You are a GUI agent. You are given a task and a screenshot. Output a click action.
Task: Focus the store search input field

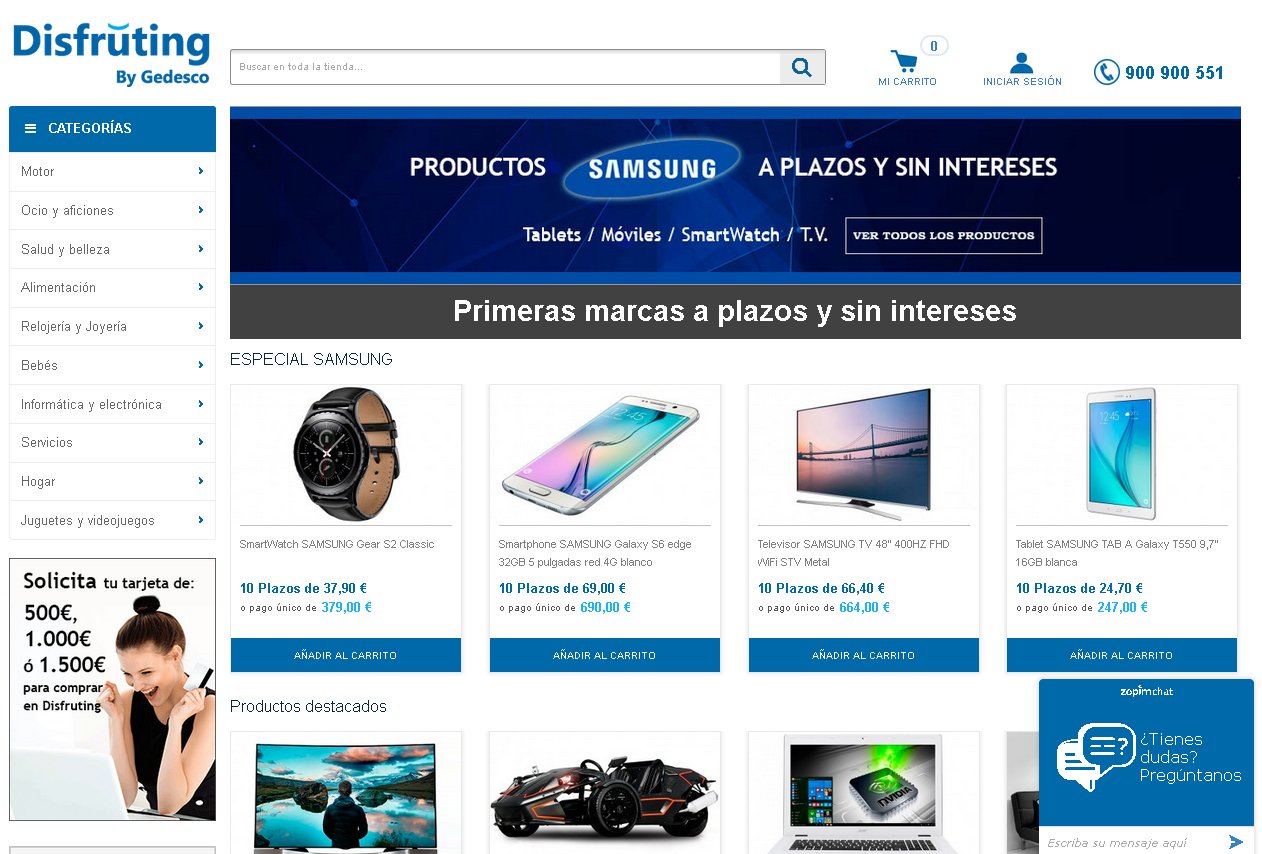(x=506, y=67)
